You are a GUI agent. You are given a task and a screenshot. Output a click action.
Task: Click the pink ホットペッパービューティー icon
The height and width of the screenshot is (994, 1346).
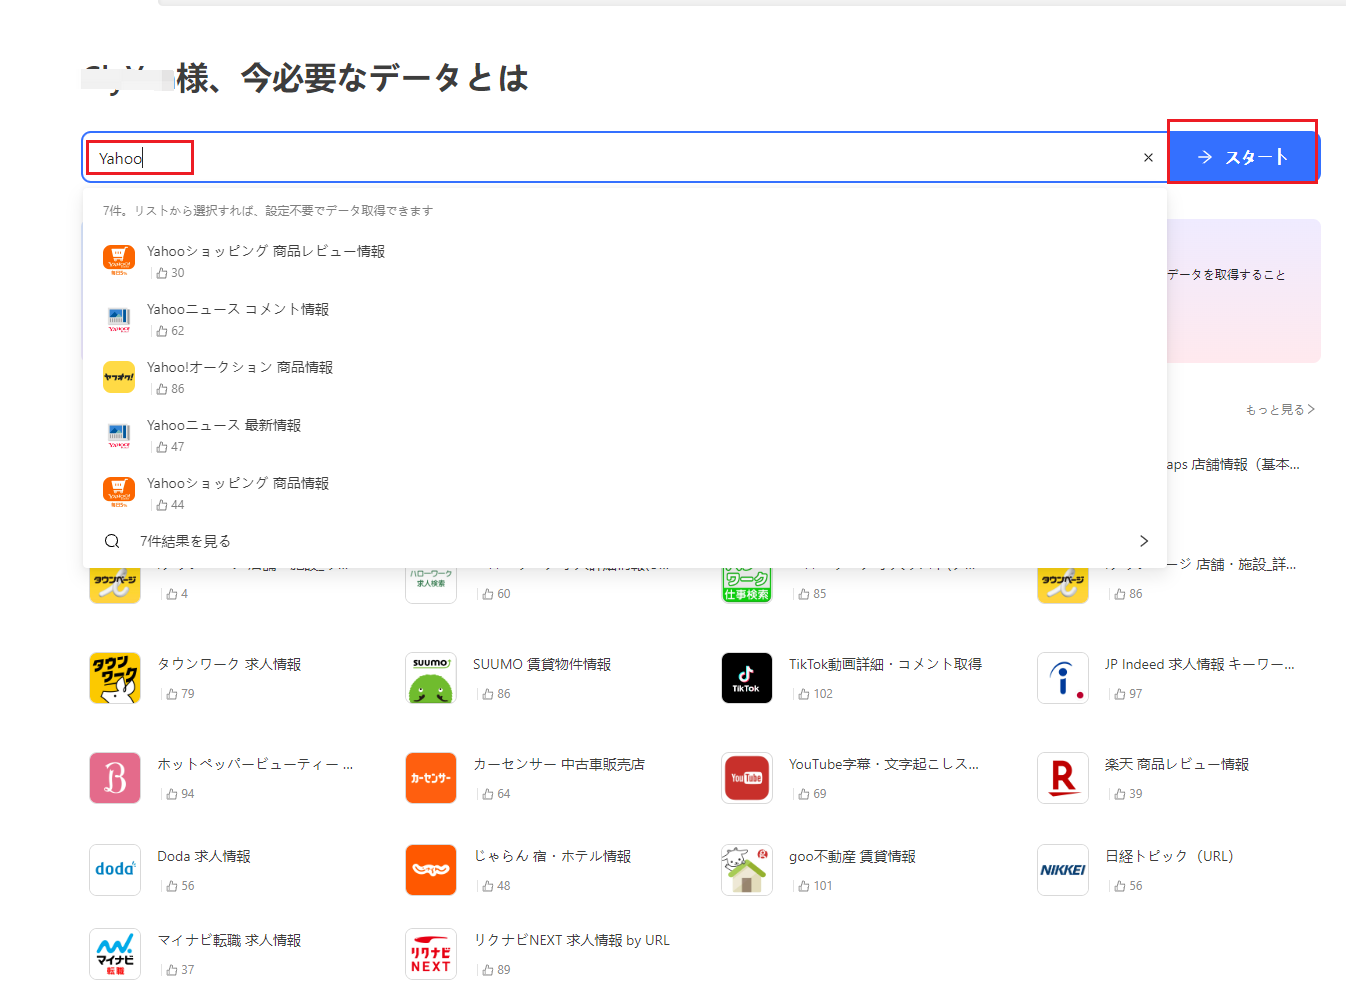(115, 778)
